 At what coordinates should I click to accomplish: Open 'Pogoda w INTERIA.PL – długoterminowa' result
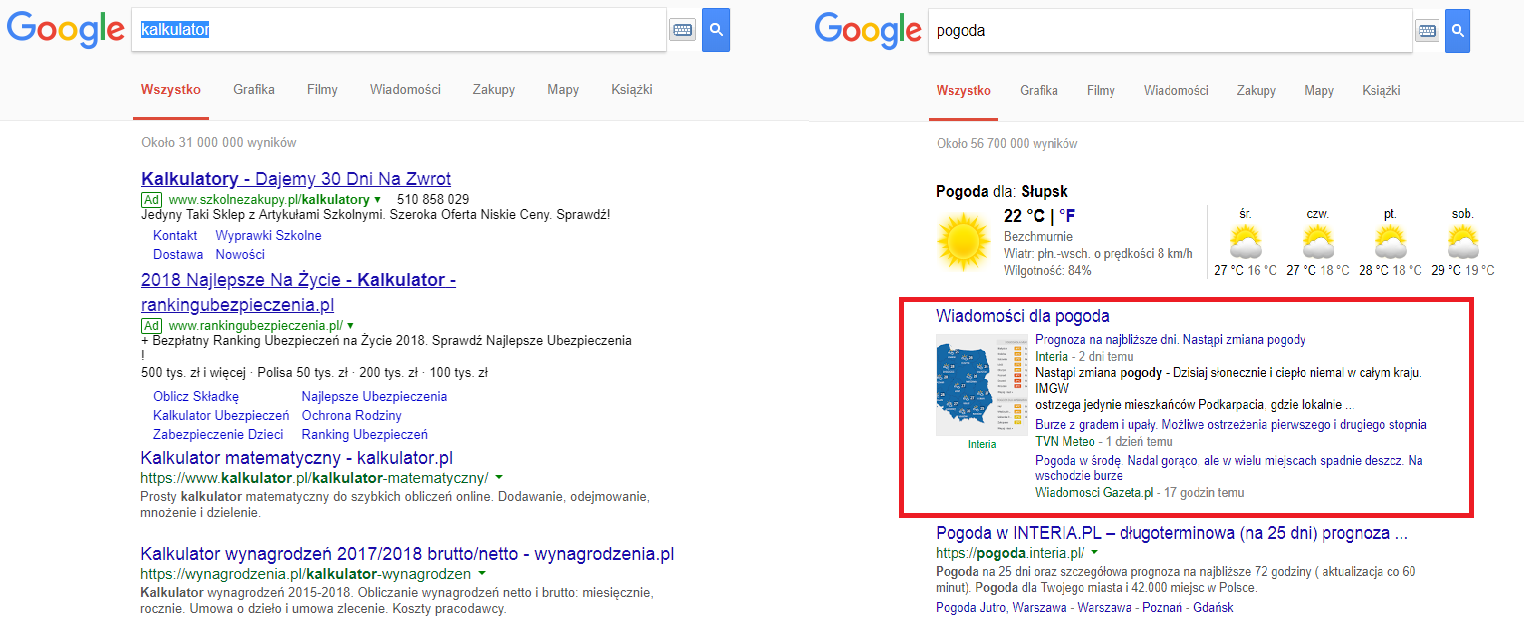click(1172, 532)
